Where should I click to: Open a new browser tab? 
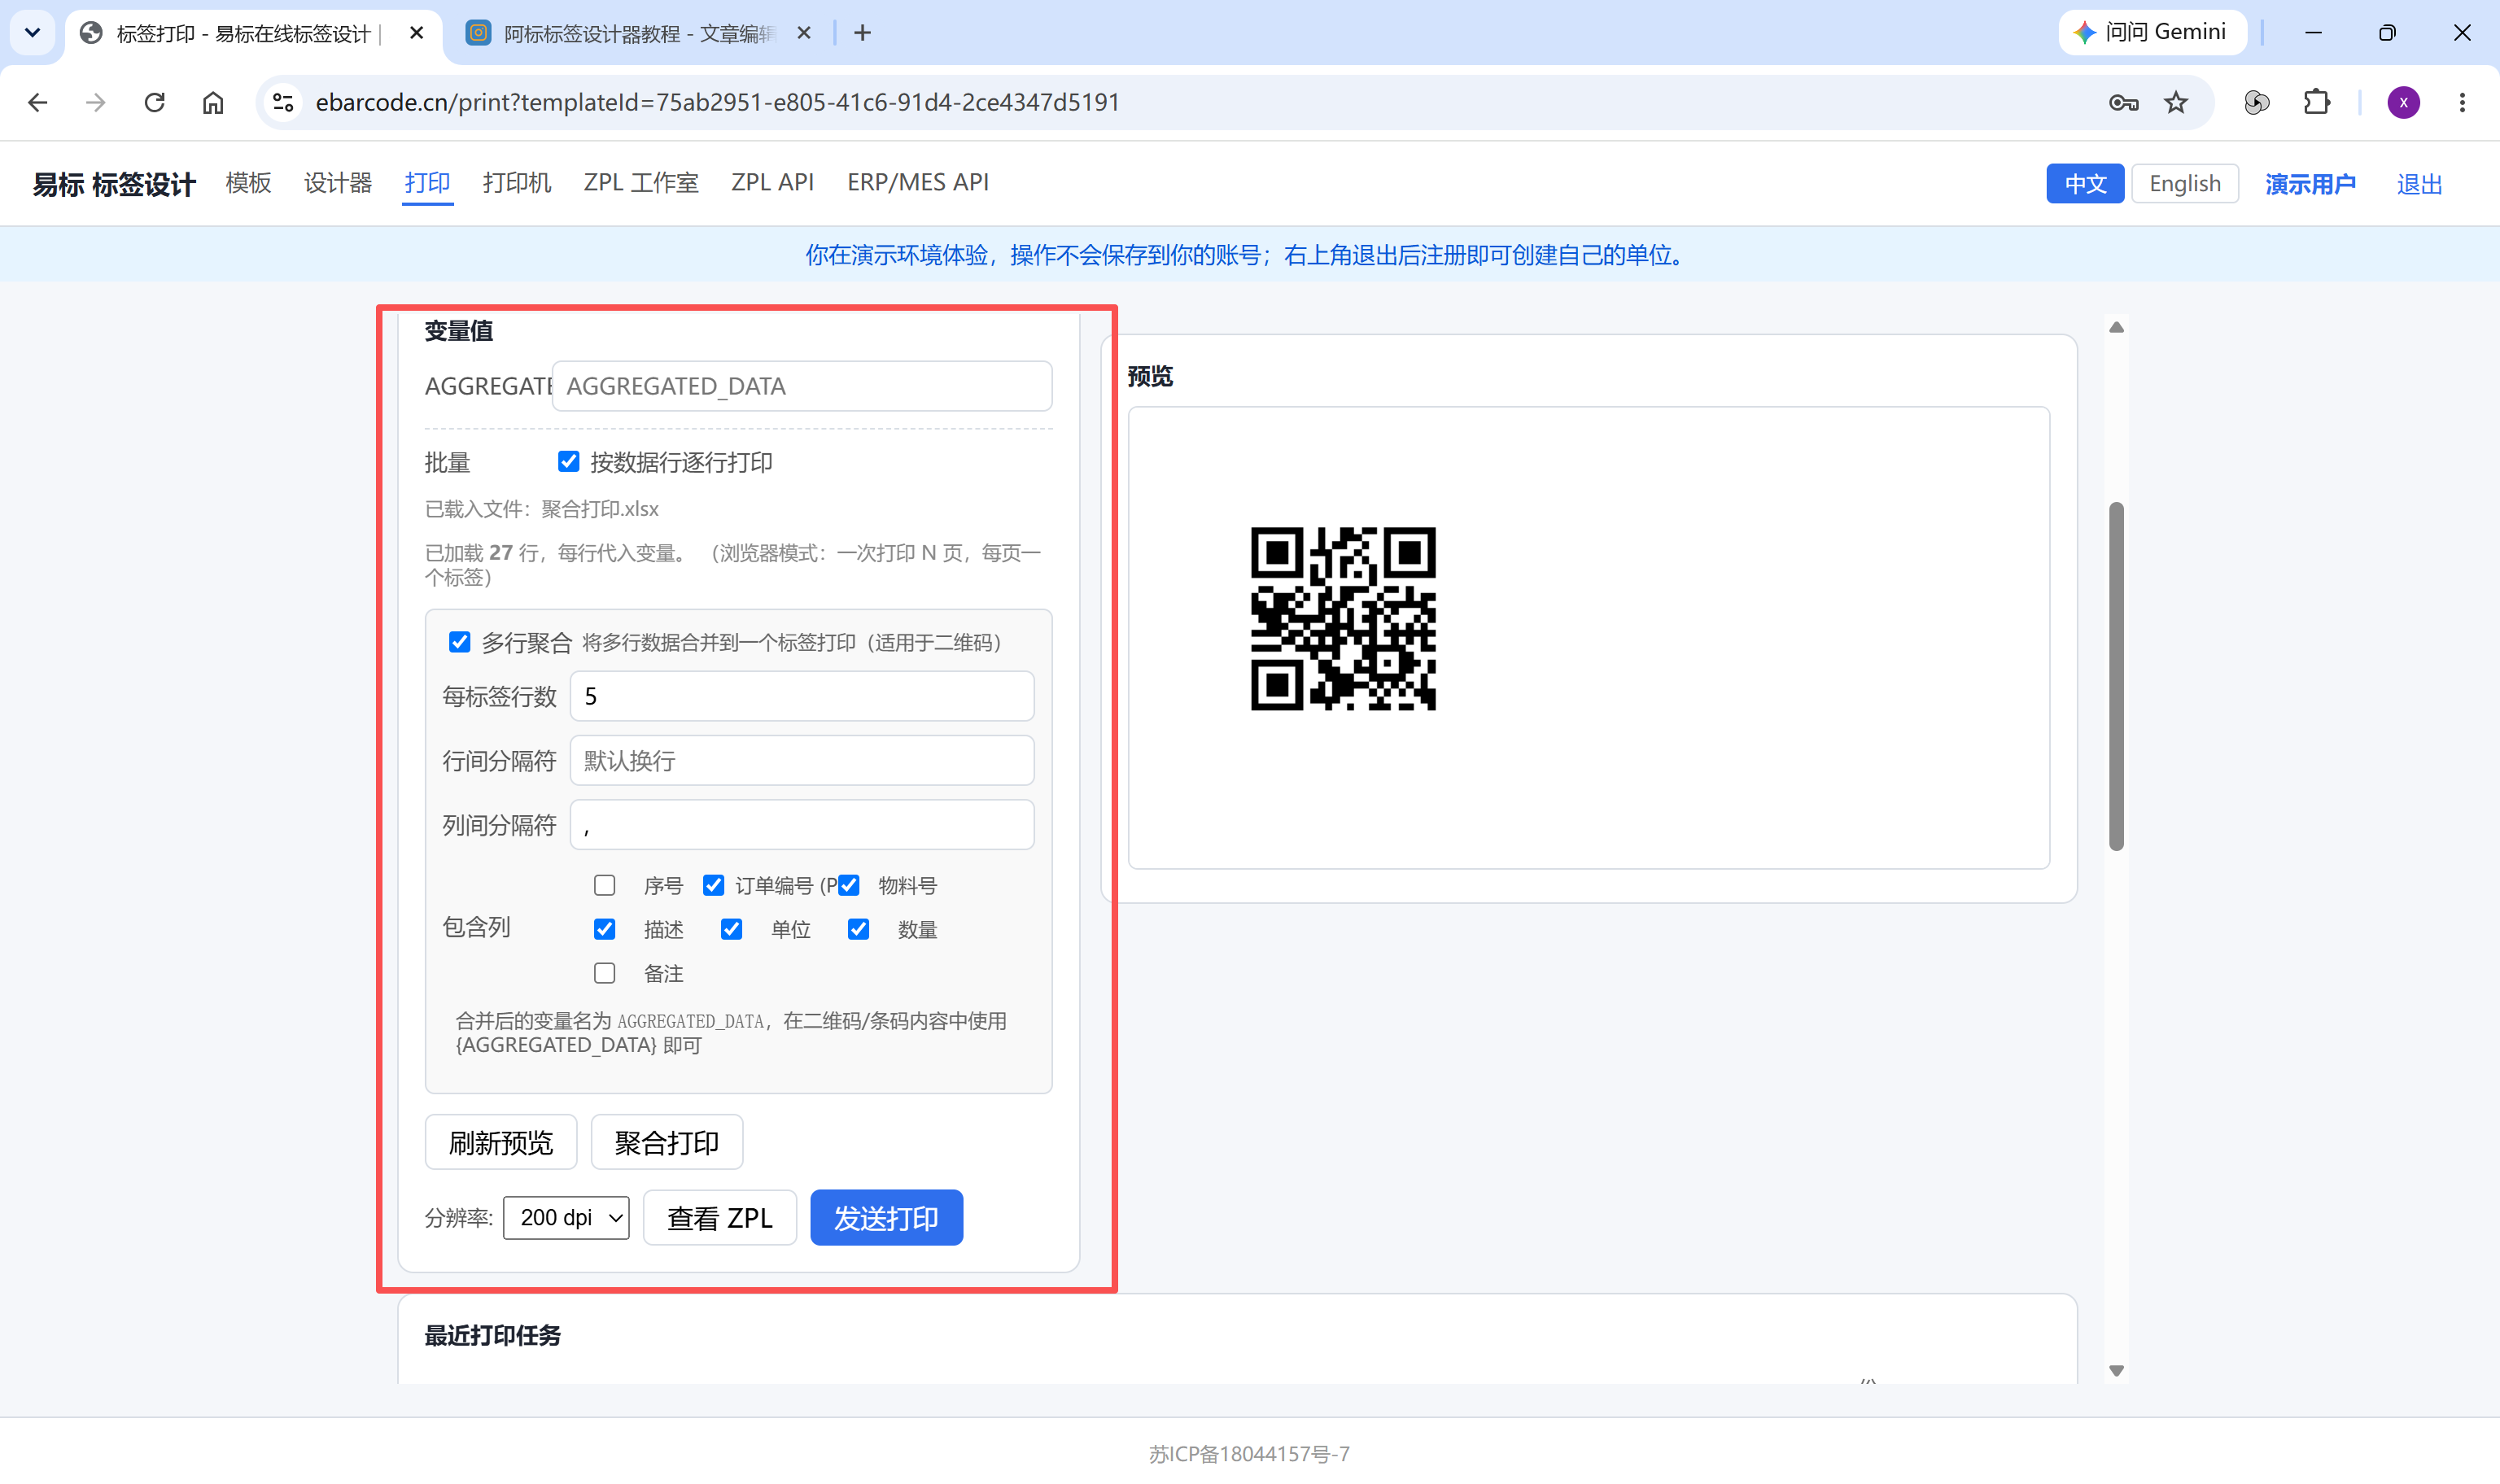click(862, 33)
